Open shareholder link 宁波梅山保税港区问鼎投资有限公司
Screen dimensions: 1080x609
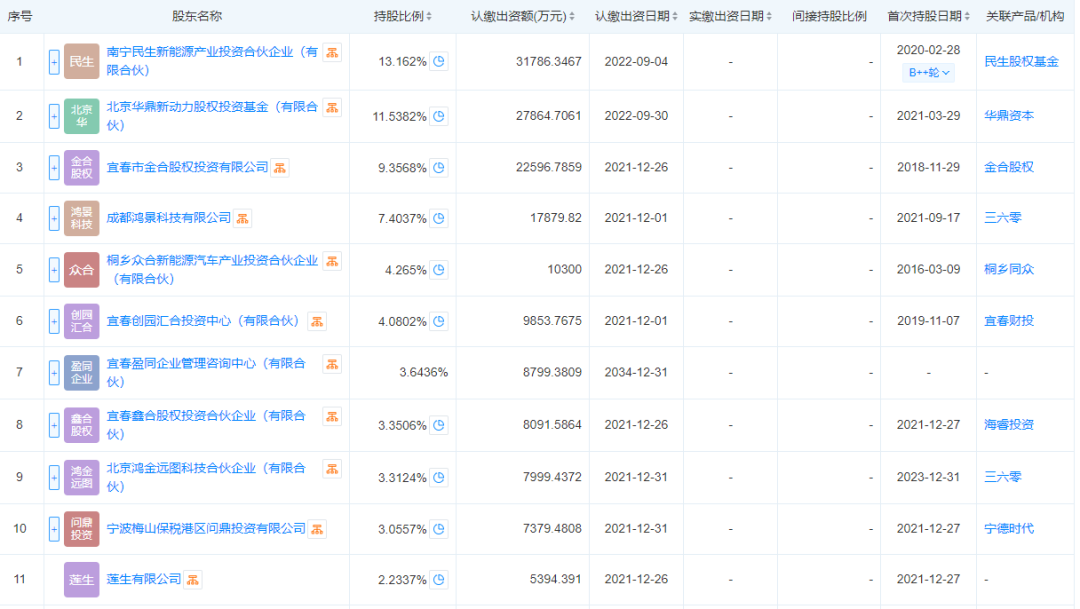tap(206, 528)
